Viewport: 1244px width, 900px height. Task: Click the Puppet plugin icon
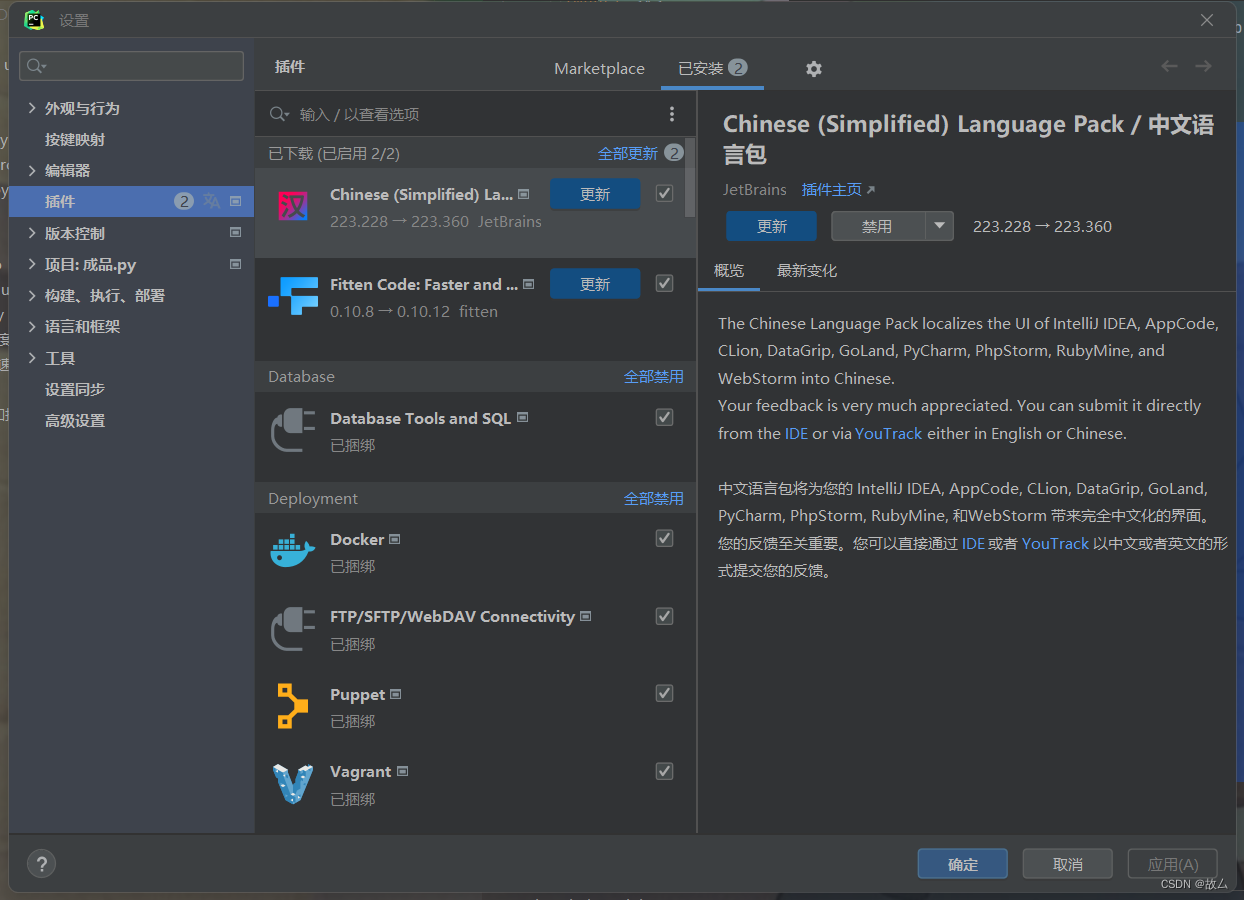click(293, 706)
